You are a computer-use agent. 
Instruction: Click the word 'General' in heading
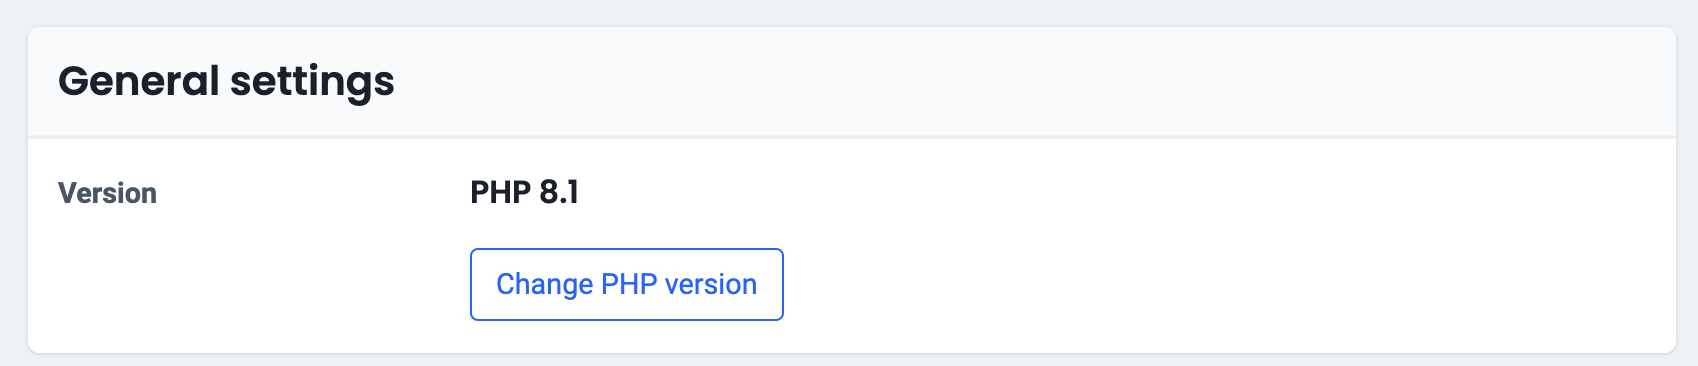(x=138, y=80)
